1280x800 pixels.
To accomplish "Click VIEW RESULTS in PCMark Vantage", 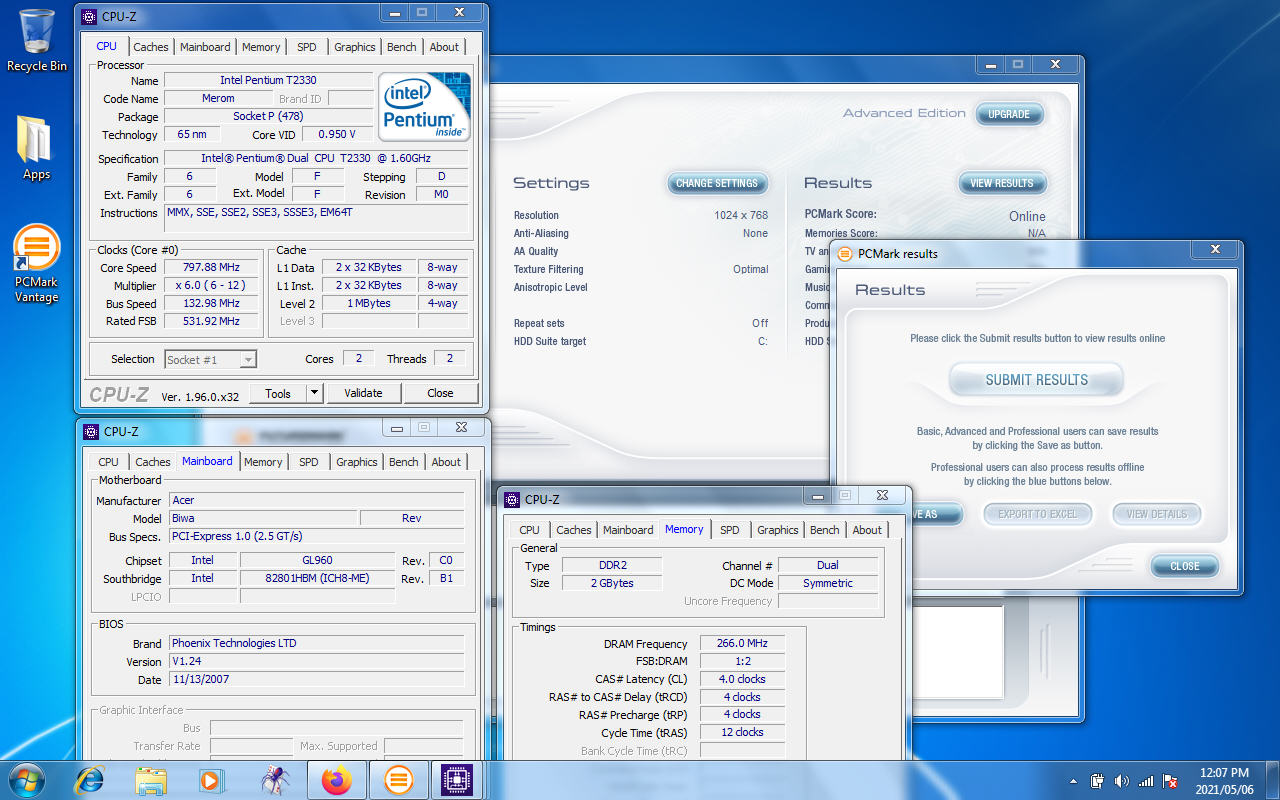I will tap(1002, 183).
